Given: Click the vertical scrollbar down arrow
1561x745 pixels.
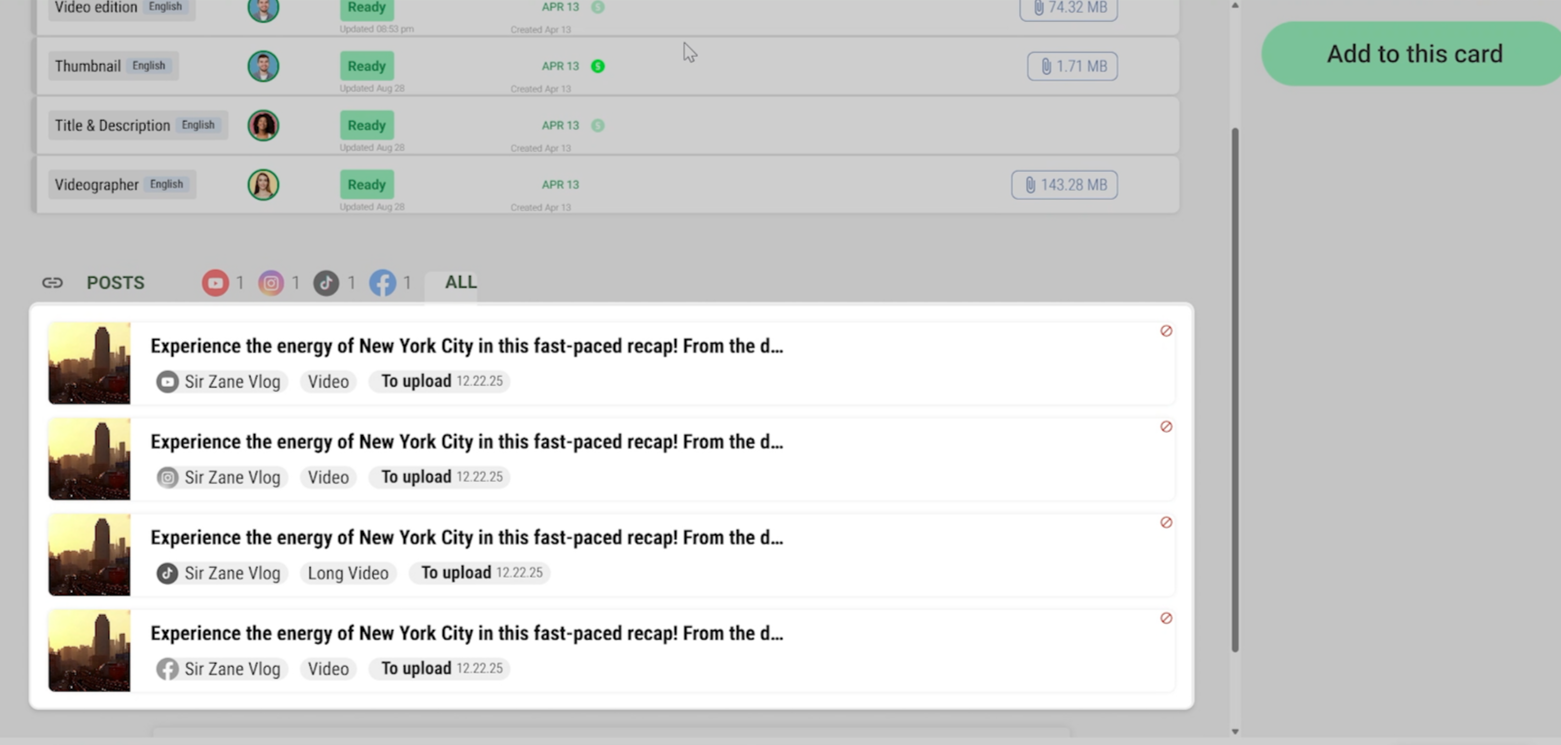Looking at the screenshot, I should click(x=1235, y=731).
